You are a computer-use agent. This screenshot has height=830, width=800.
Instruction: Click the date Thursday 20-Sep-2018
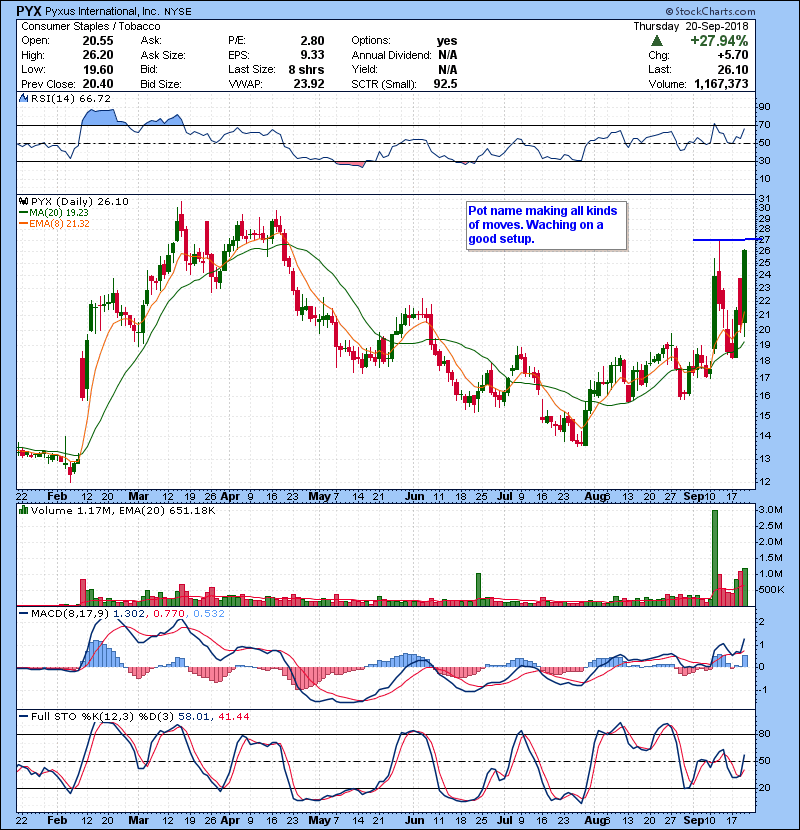coord(691,26)
